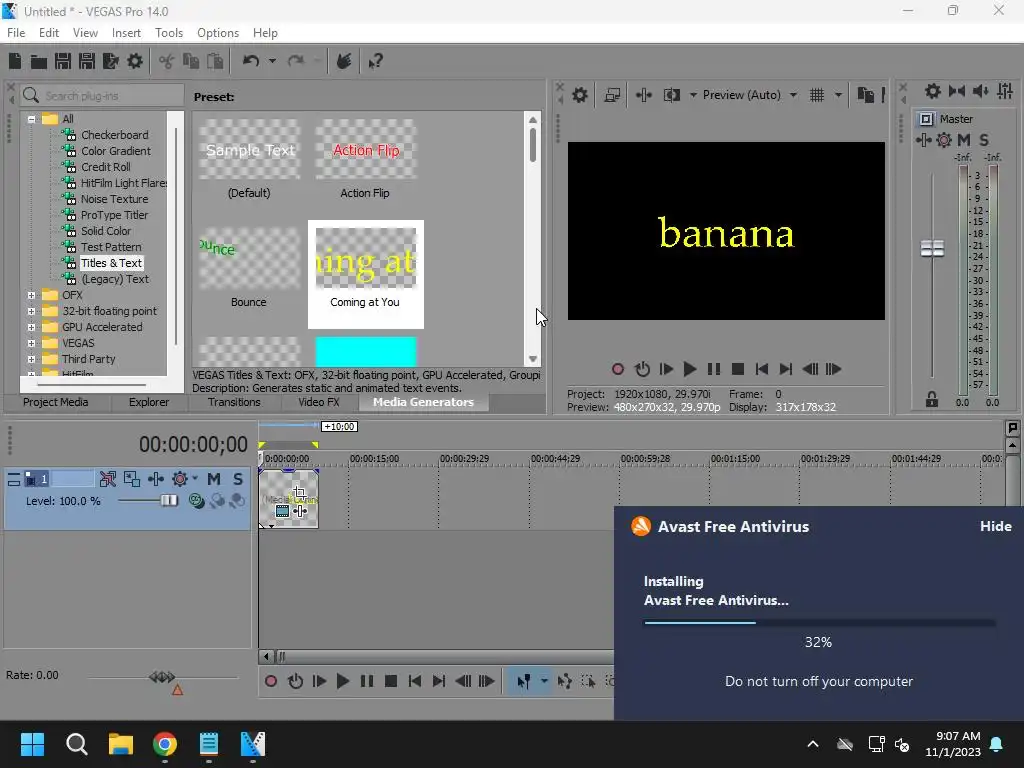The image size is (1024, 768).
Task: Switch to Transitions tab
Action: [234, 402]
